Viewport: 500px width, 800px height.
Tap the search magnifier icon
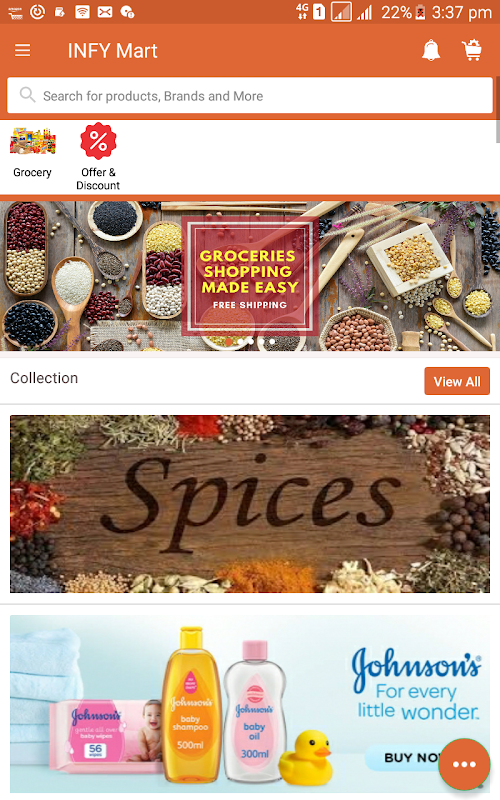(27, 95)
